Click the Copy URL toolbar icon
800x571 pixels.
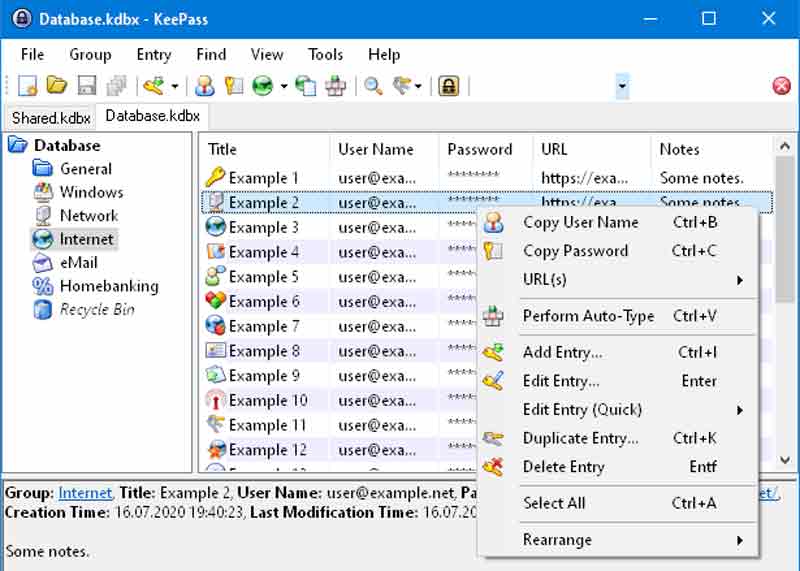306,86
